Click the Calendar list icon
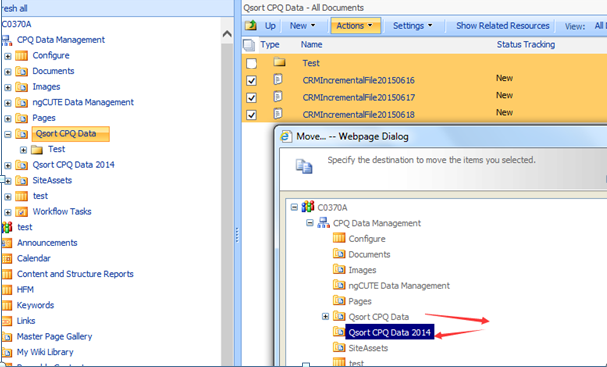The image size is (607, 367). click(7, 259)
